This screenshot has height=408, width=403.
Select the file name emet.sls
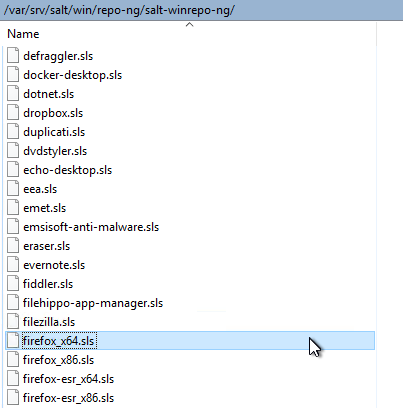pyautogui.click(x=45, y=208)
